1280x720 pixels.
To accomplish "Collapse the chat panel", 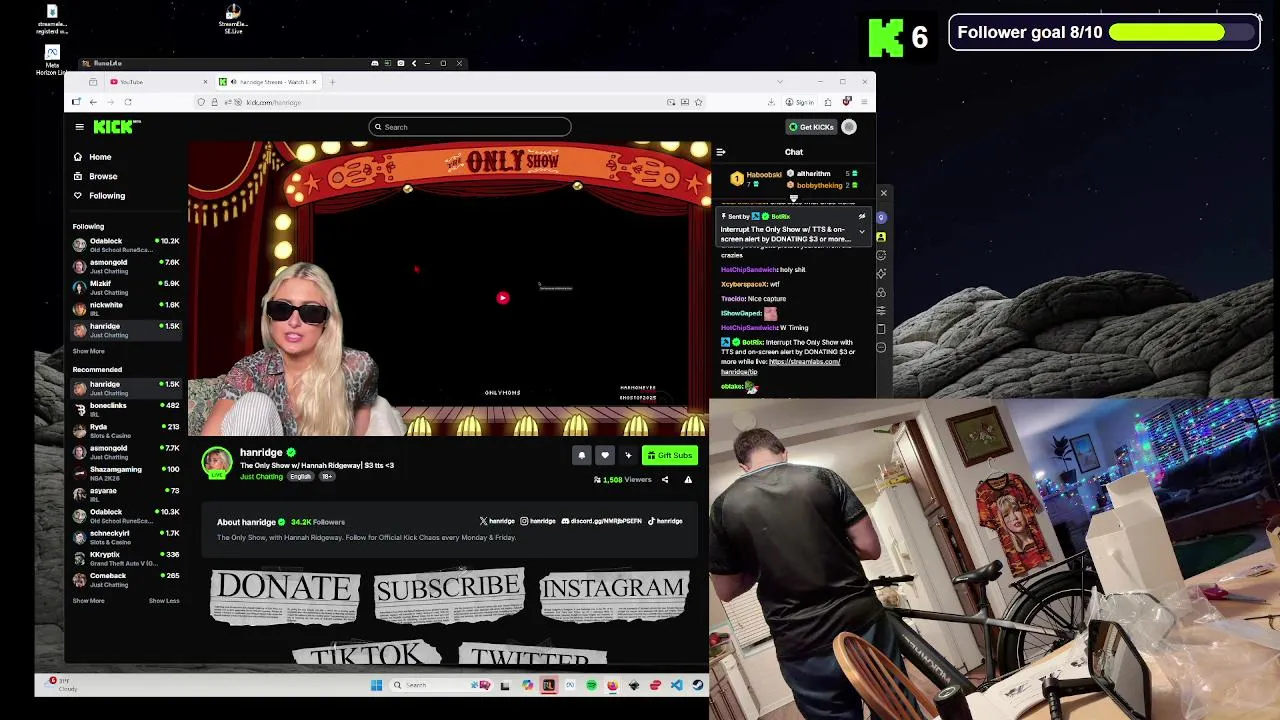I will coord(720,152).
